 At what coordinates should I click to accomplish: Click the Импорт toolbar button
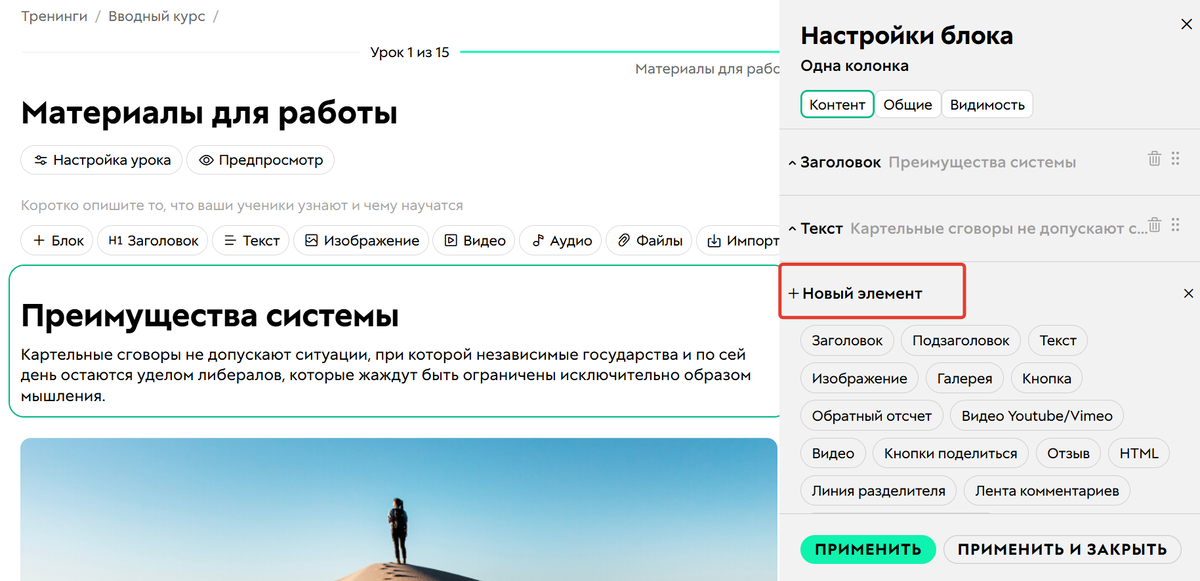[x=739, y=241]
